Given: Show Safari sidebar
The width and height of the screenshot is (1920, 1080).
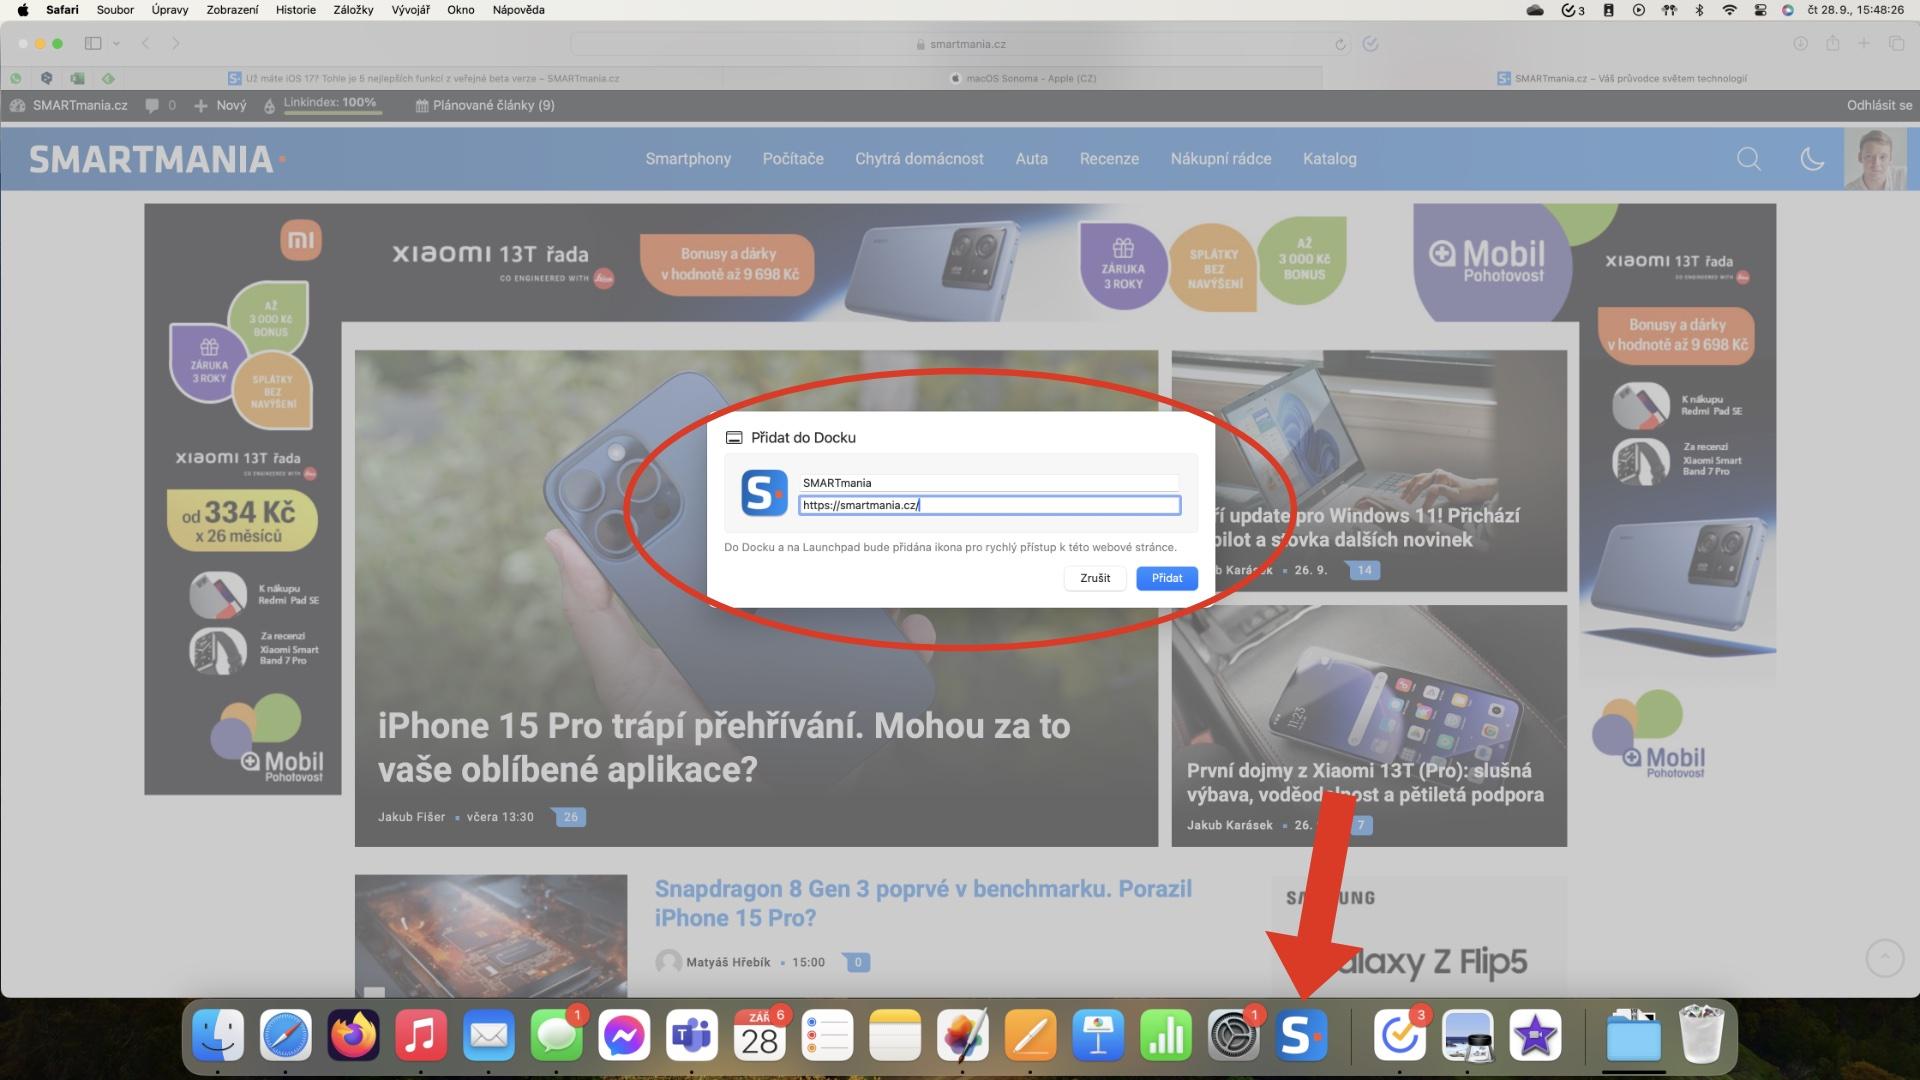Looking at the screenshot, I should point(93,43).
